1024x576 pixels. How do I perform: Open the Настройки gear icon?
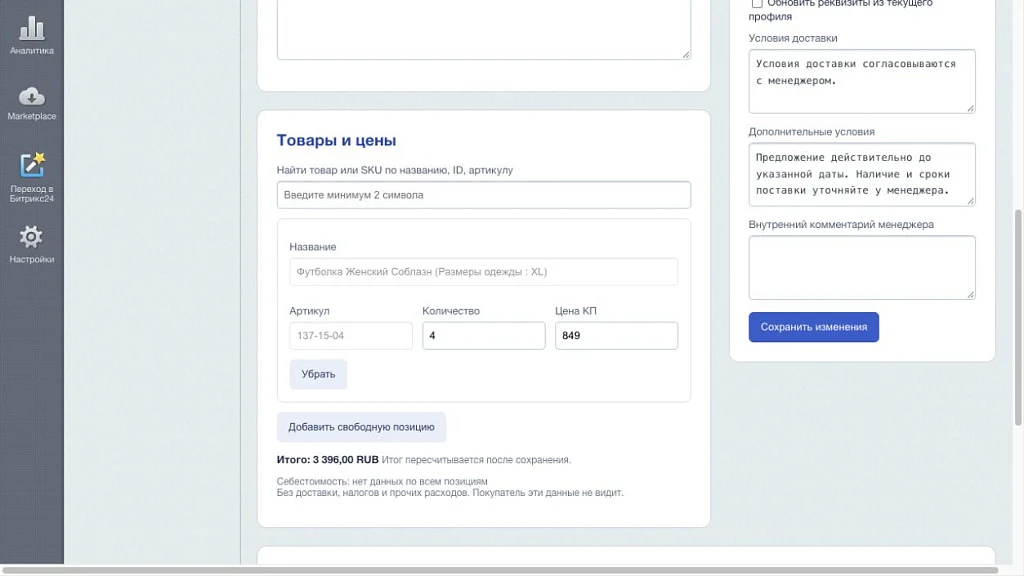point(31,236)
